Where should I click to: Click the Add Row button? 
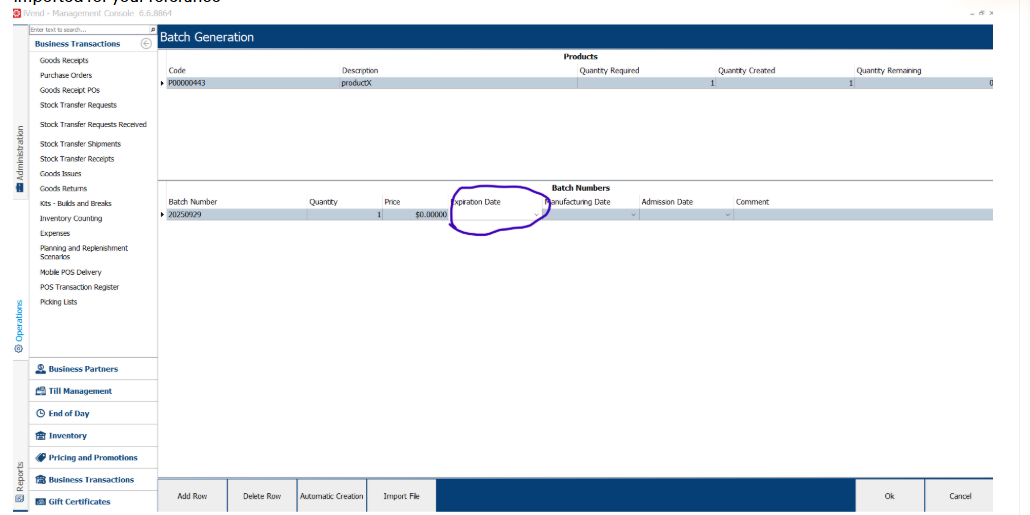pyautogui.click(x=192, y=496)
